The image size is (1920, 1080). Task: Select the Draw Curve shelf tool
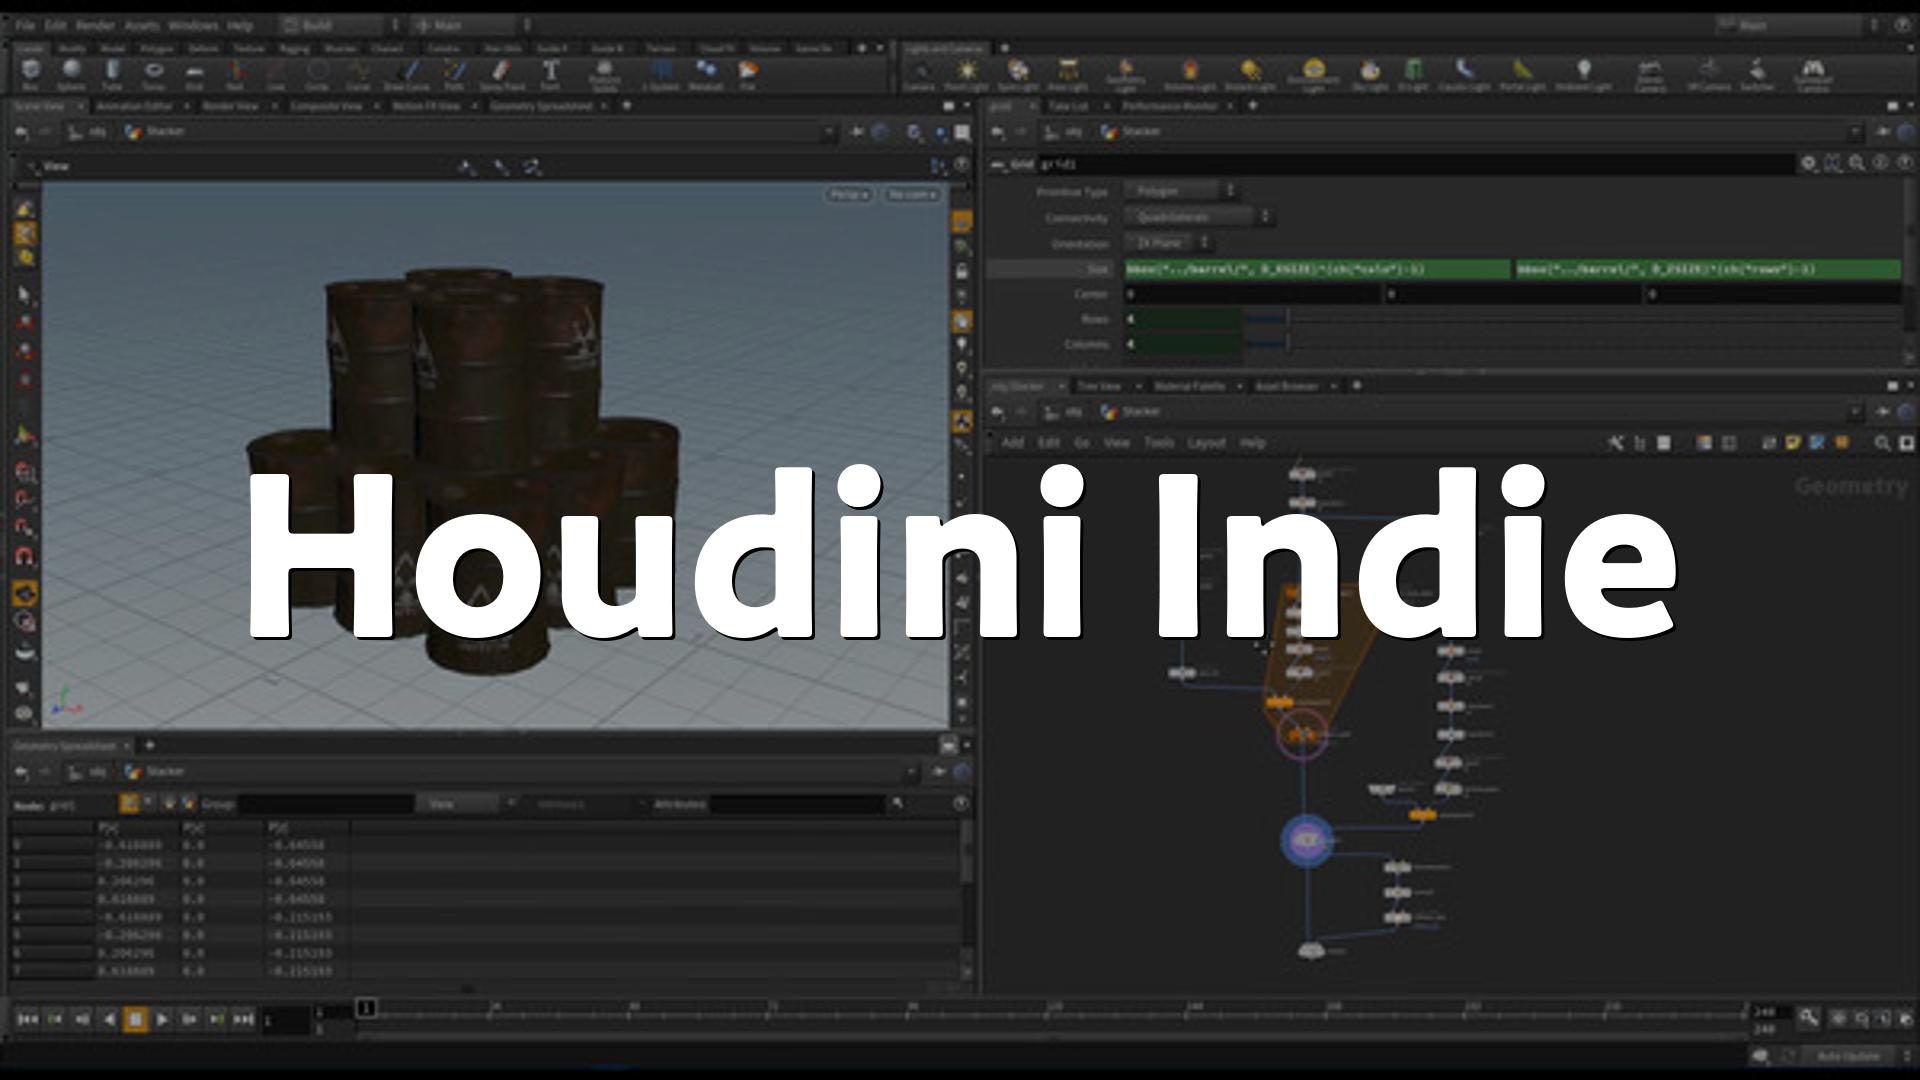pos(406,74)
